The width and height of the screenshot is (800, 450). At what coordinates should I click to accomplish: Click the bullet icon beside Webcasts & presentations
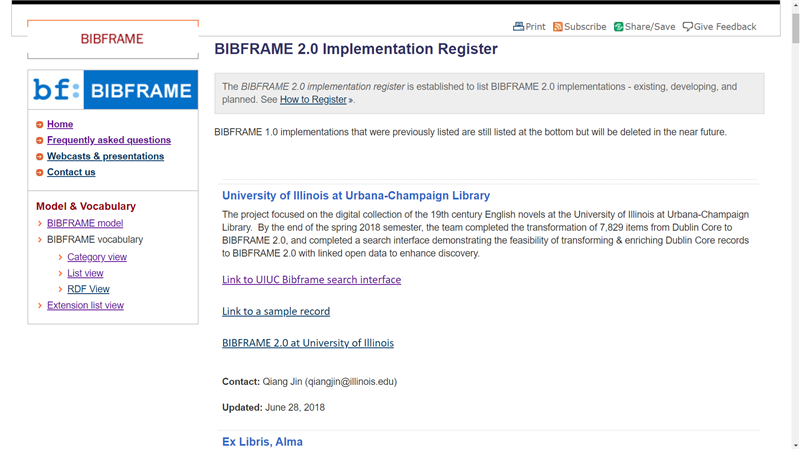(40, 157)
